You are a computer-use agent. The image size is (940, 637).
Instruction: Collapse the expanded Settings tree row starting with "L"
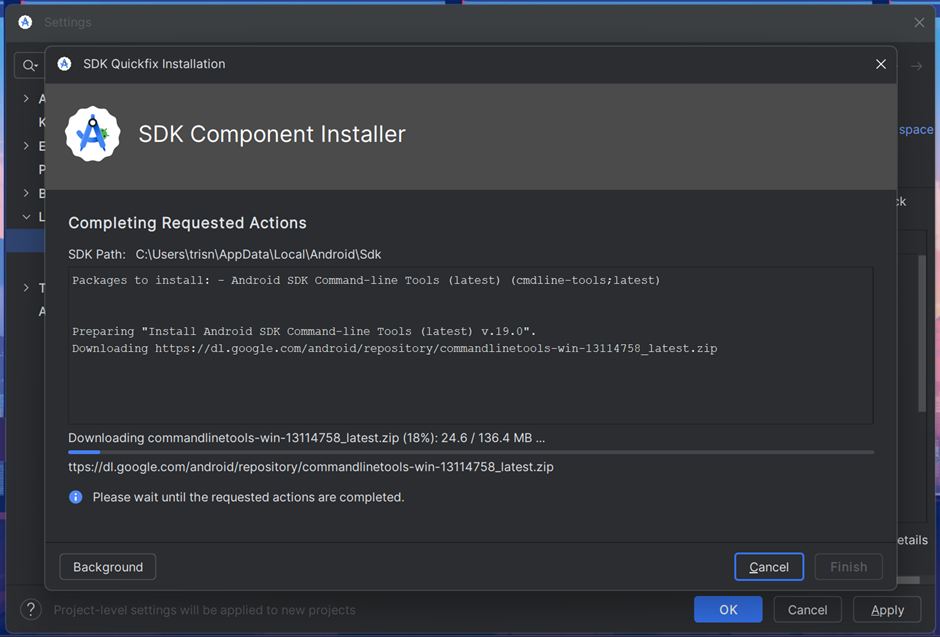click(x=26, y=216)
